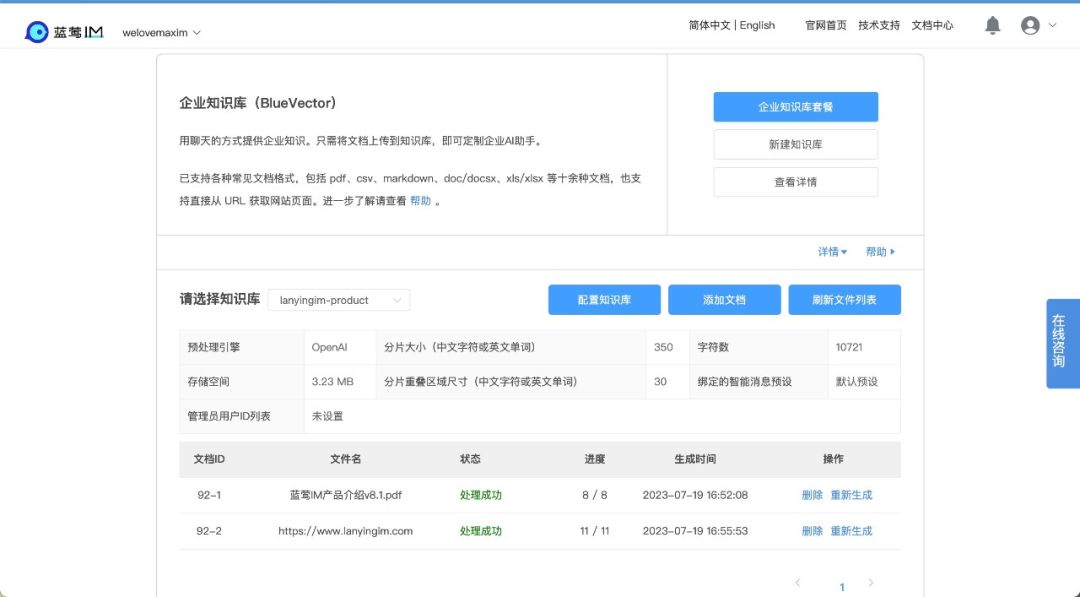Click 配置知识库 button
The height and width of the screenshot is (597, 1080).
[604, 300]
